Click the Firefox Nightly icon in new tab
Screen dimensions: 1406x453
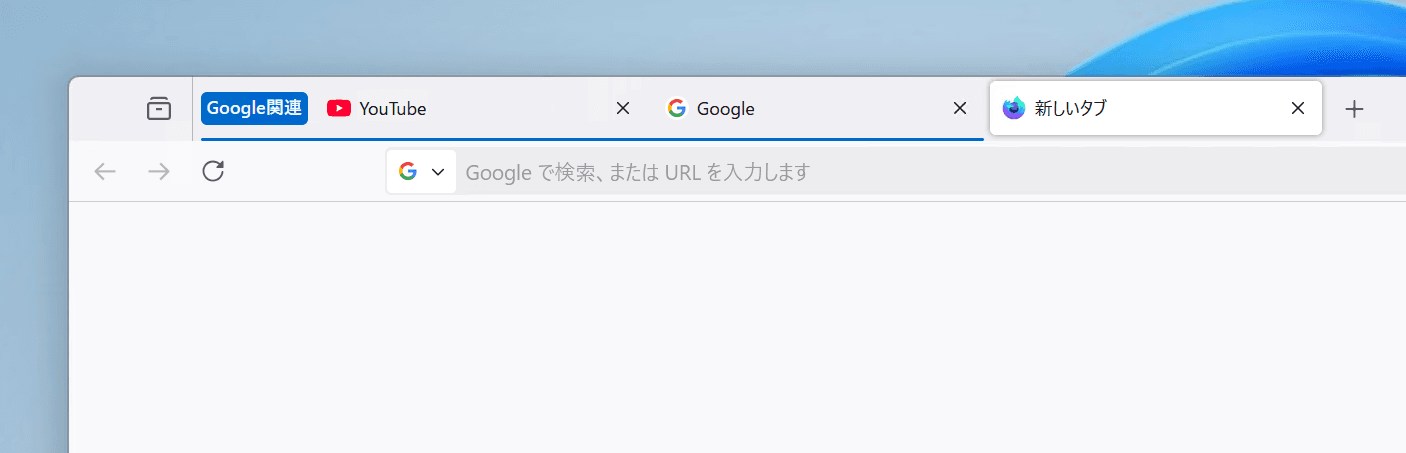1014,108
